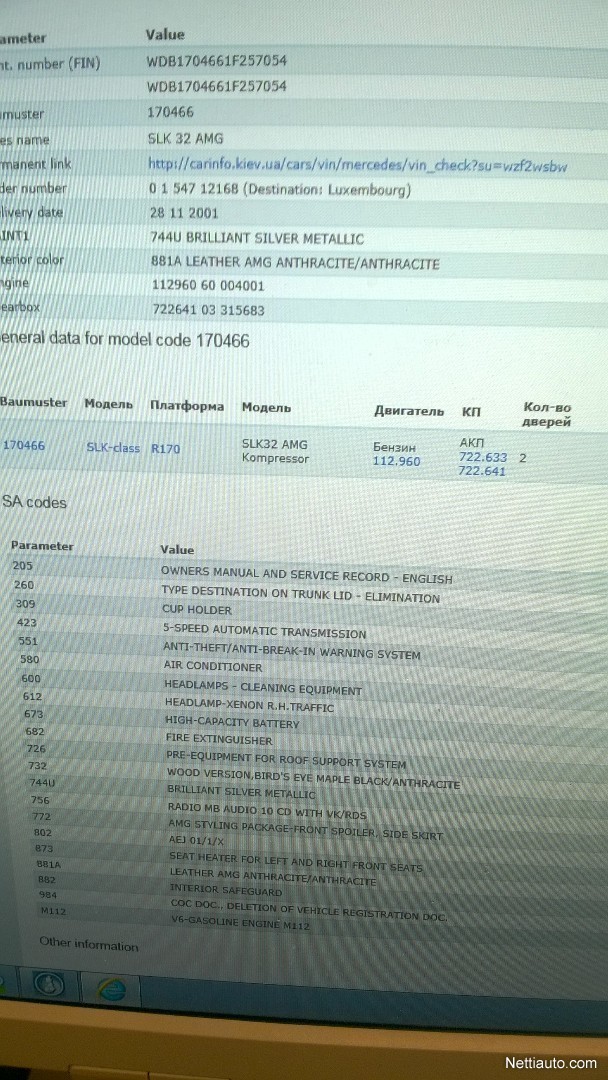Open the 722.641 gearbox link
The image size is (608, 1080).
[482, 471]
